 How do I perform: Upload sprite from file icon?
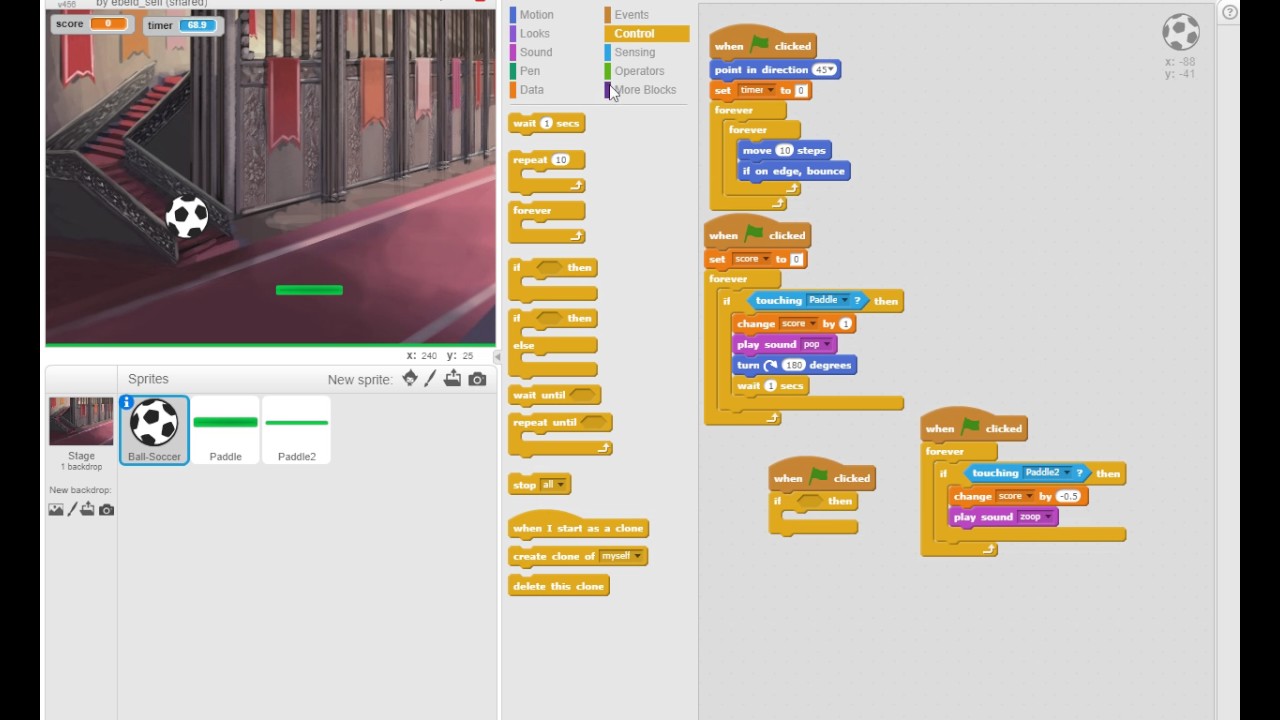(x=453, y=378)
